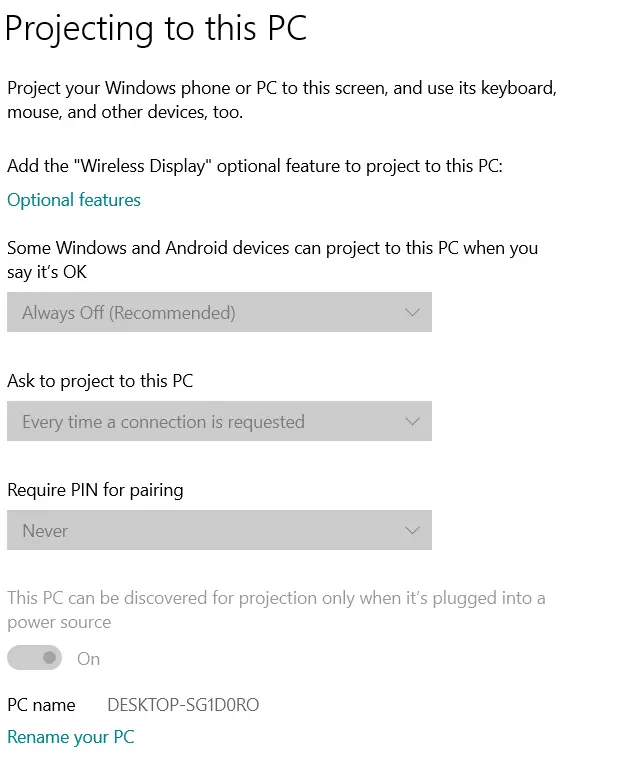Open the Optional features link
Screen dimensions: 625x770
tap(74, 200)
